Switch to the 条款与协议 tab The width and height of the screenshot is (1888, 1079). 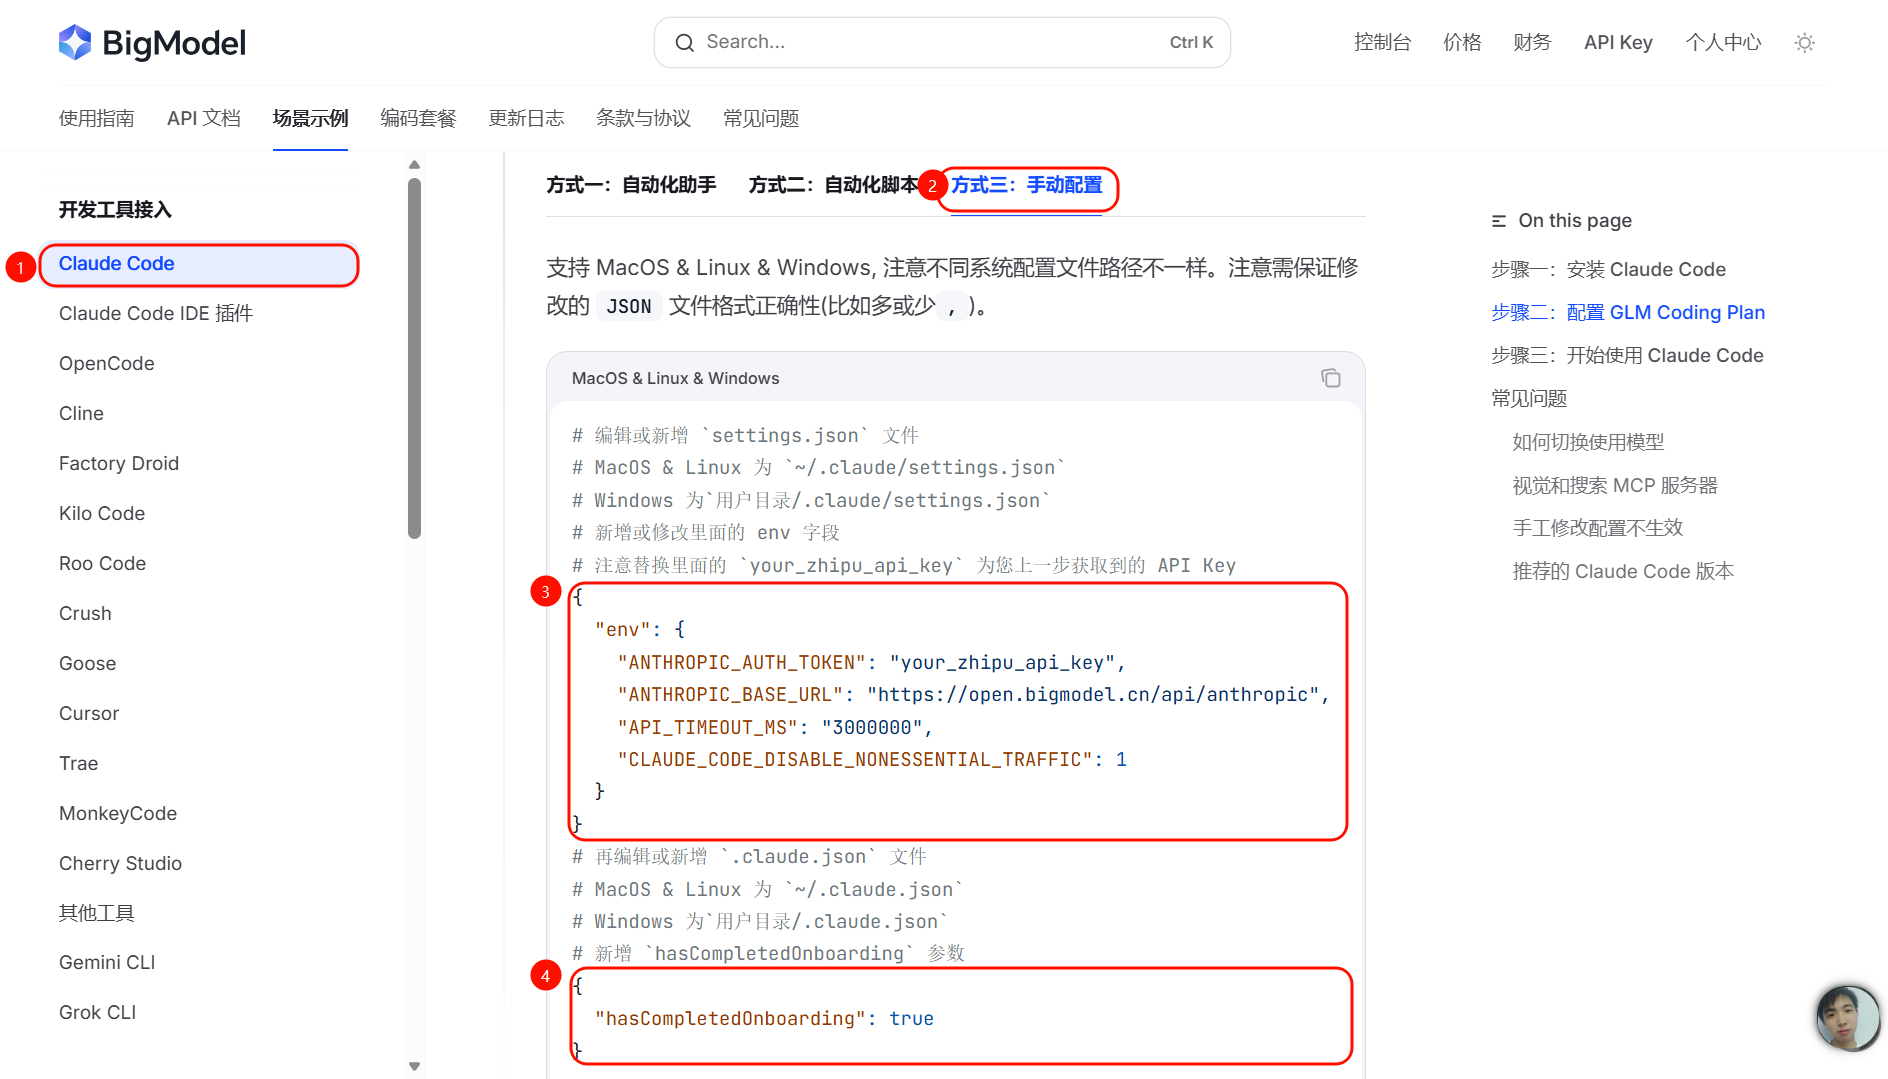point(643,118)
